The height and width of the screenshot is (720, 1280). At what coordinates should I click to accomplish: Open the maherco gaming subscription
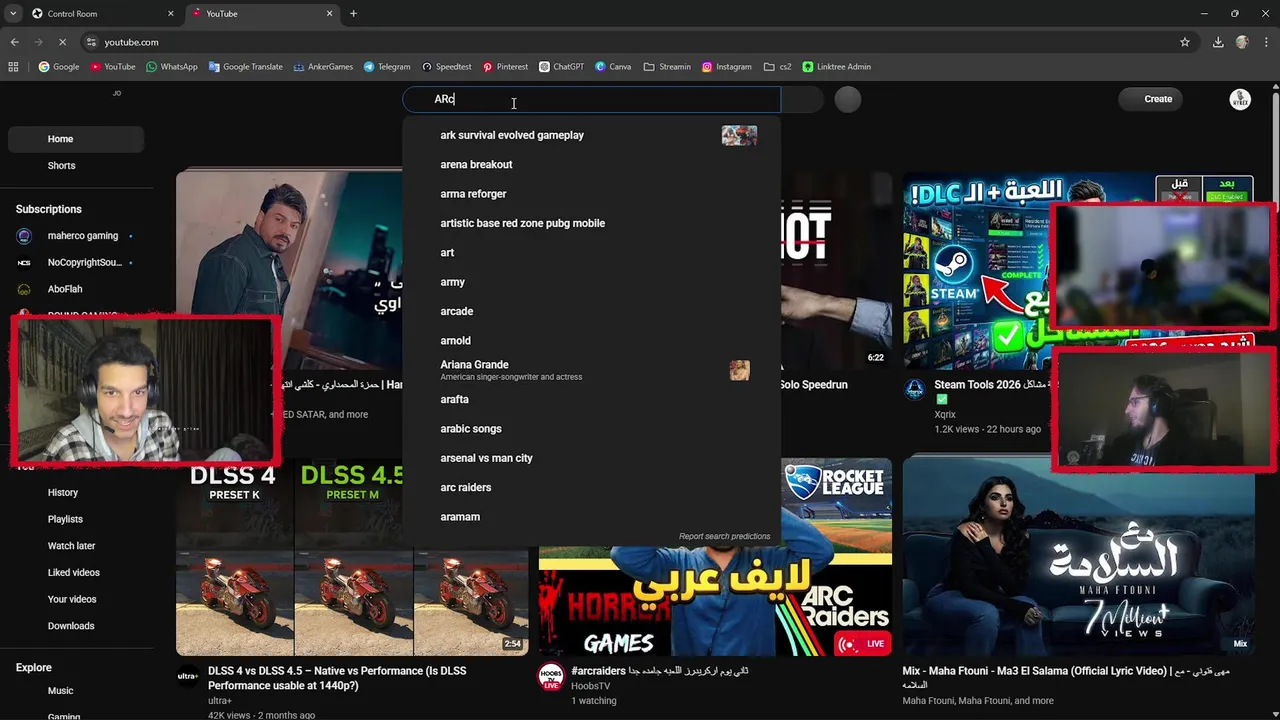click(76, 236)
